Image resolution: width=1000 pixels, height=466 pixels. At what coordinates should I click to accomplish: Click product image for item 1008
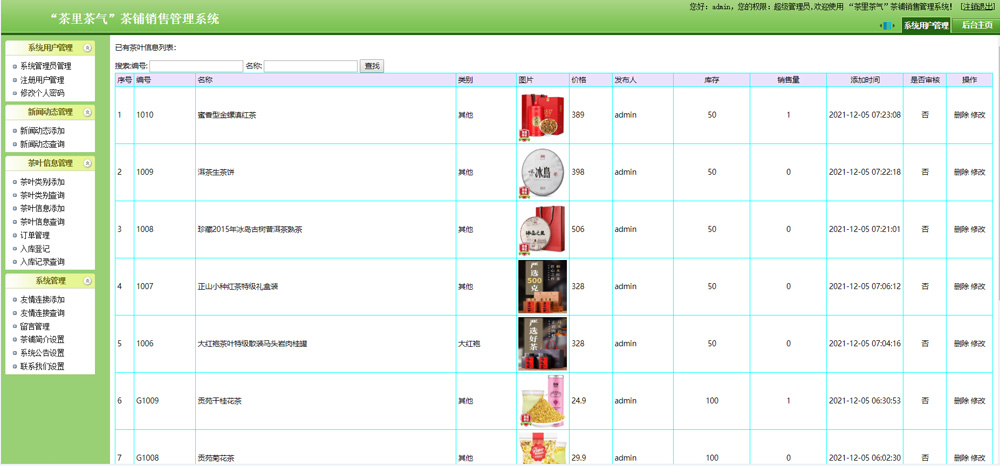coord(542,229)
